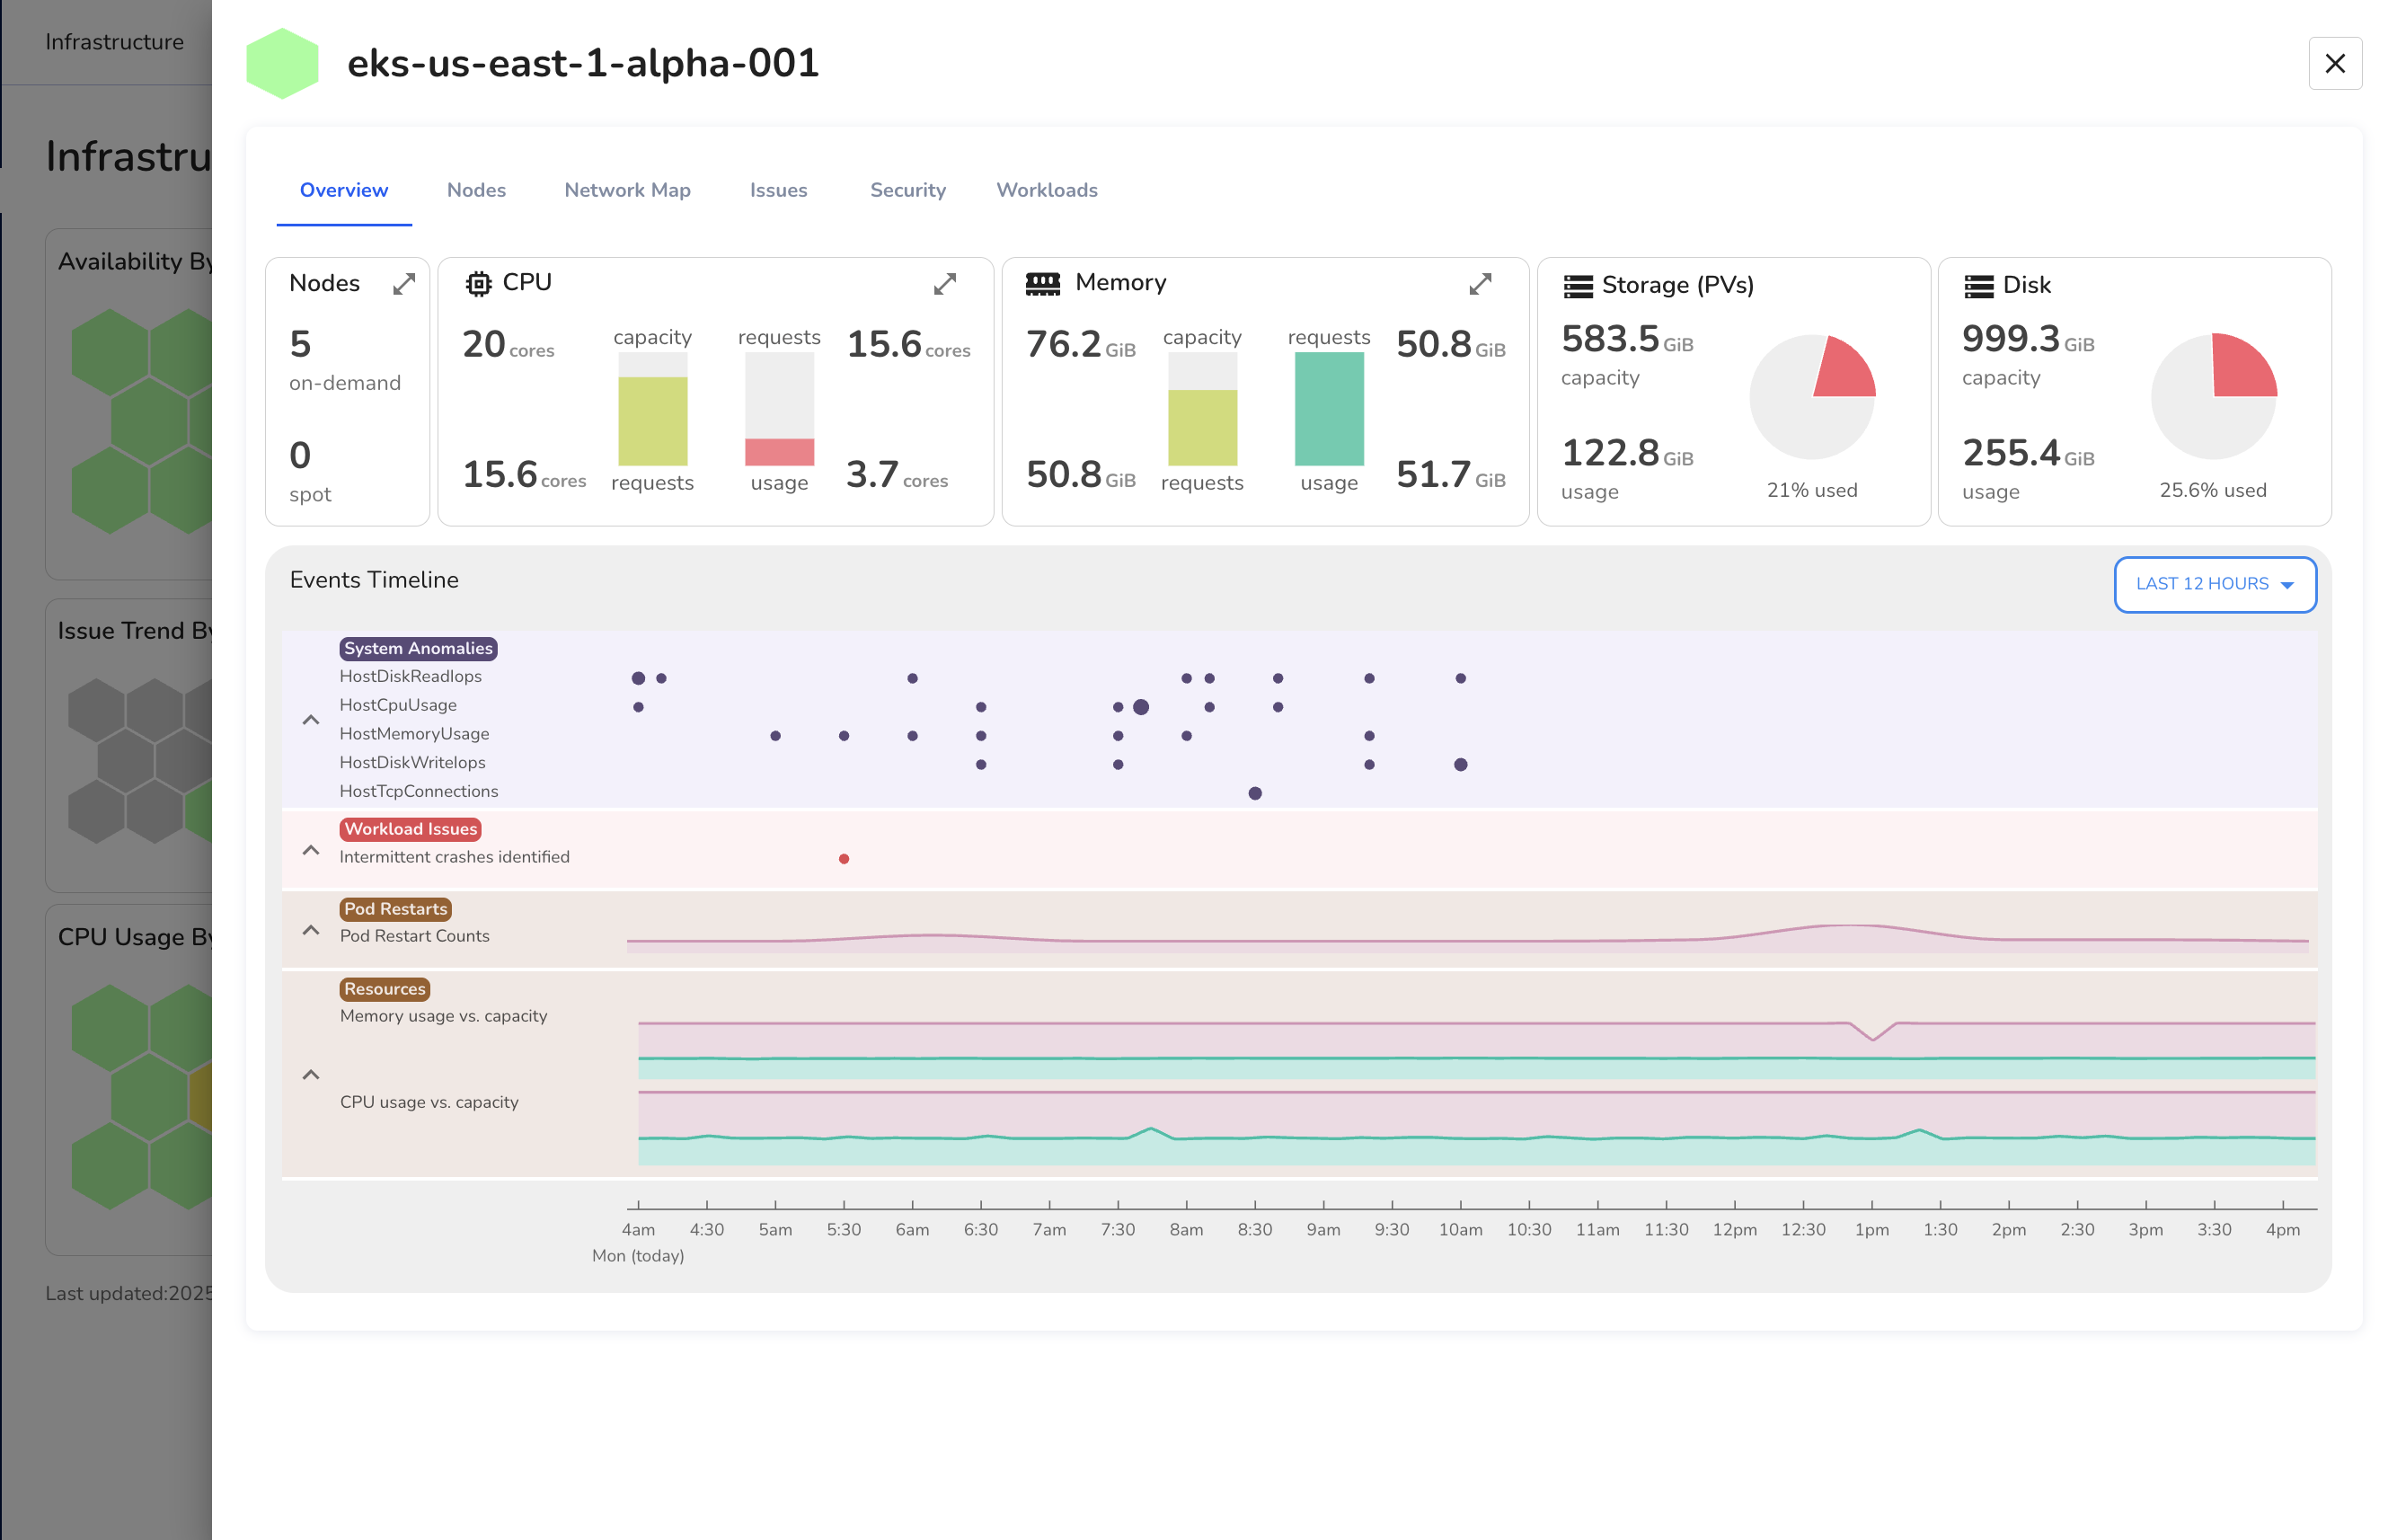Open the Workloads tab

point(1046,190)
